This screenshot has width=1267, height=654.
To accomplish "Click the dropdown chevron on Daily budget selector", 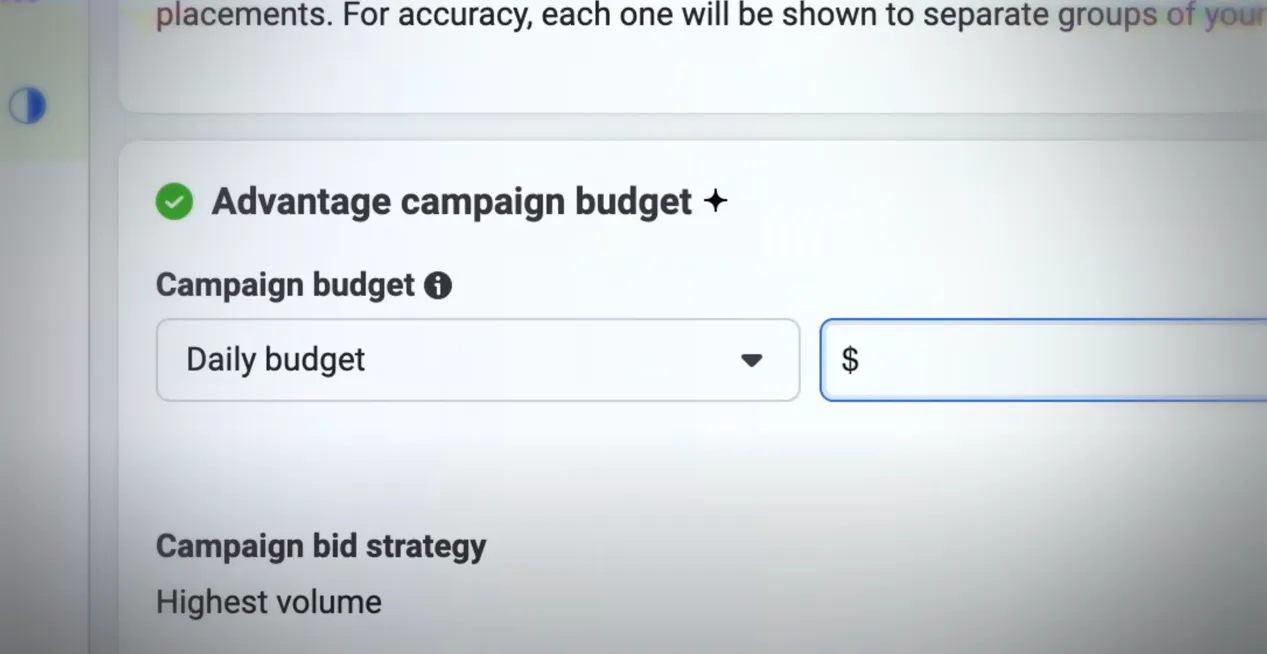I will [x=752, y=361].
